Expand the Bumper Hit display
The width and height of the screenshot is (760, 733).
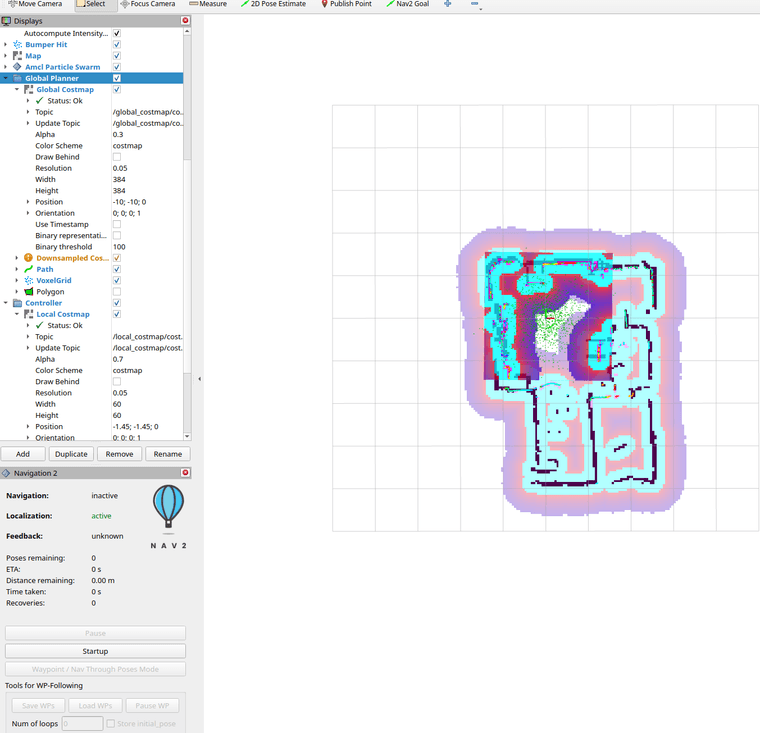5,45
